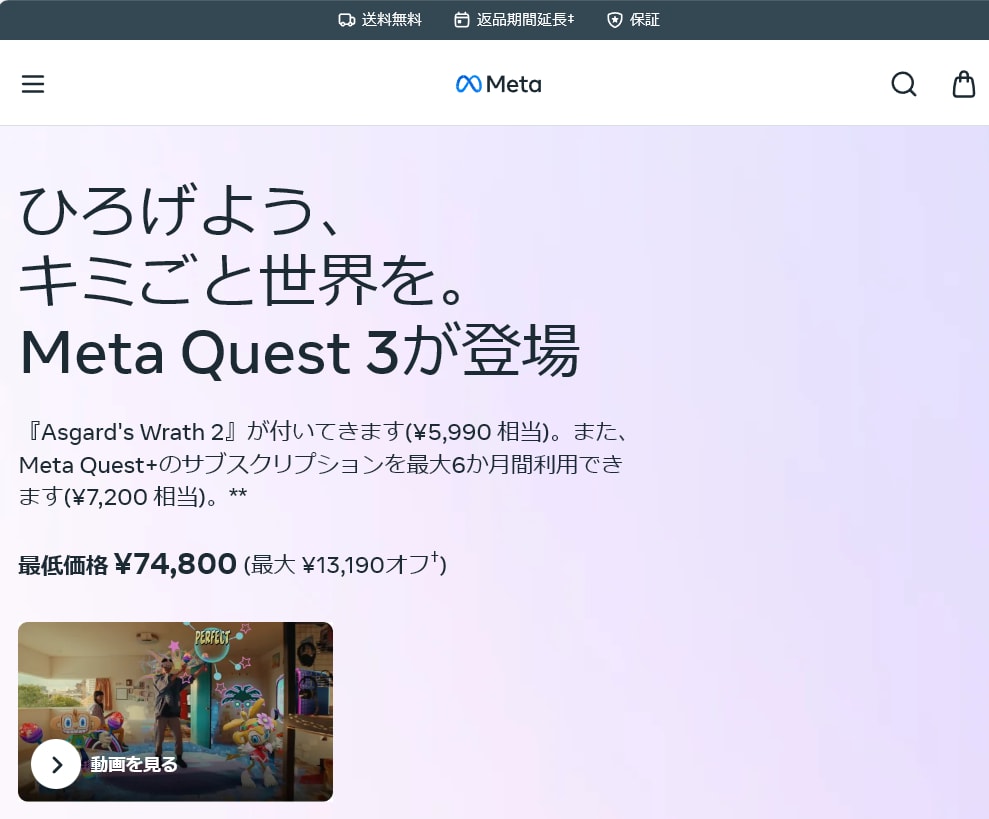Play video with round arrow button
989x819 pixels.
coord(56,764)
